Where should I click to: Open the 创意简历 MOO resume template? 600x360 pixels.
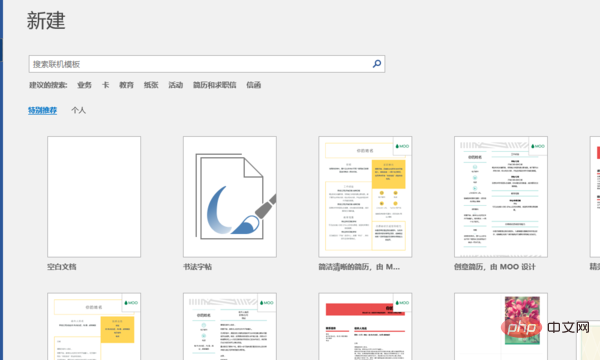click(x=501, y=197)
